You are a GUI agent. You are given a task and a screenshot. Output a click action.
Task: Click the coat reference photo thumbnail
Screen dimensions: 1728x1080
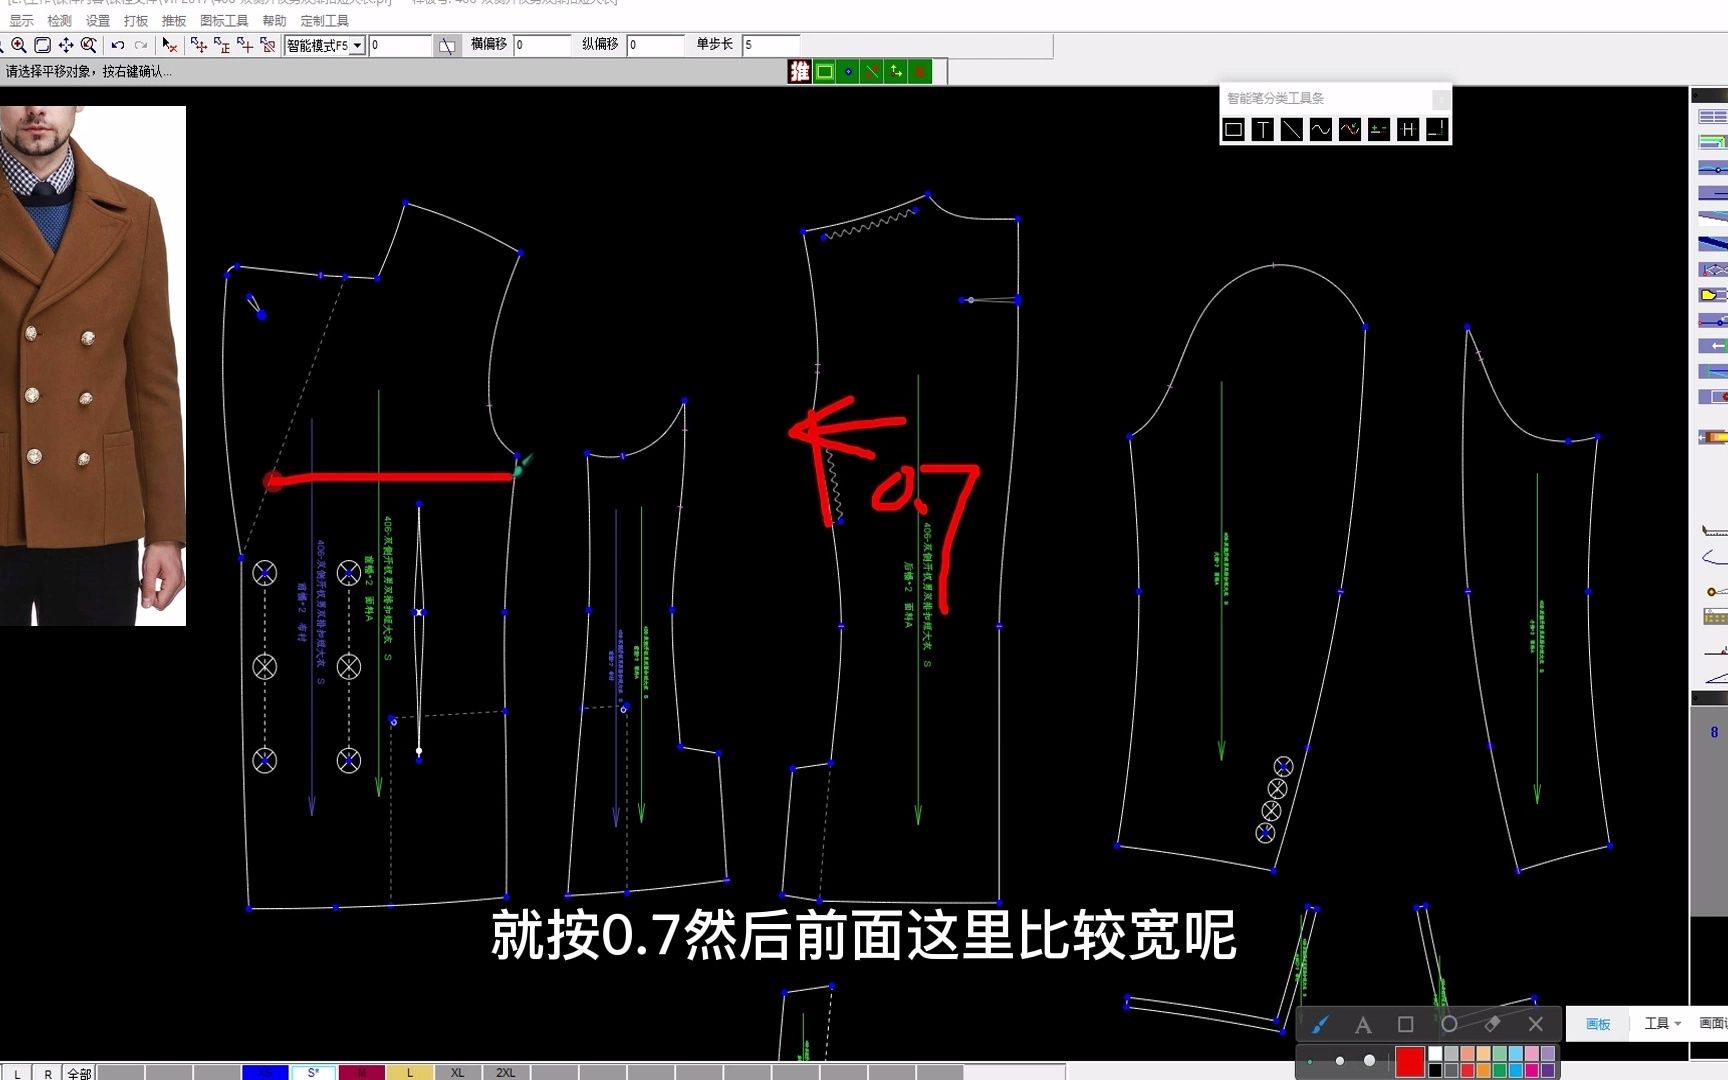click(93, 366)
